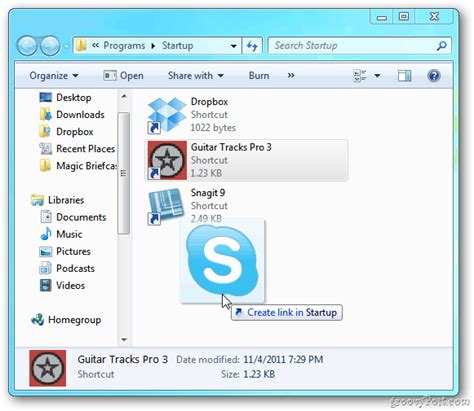Select the Snagit 9 shortcut icon

coord(166,206)
